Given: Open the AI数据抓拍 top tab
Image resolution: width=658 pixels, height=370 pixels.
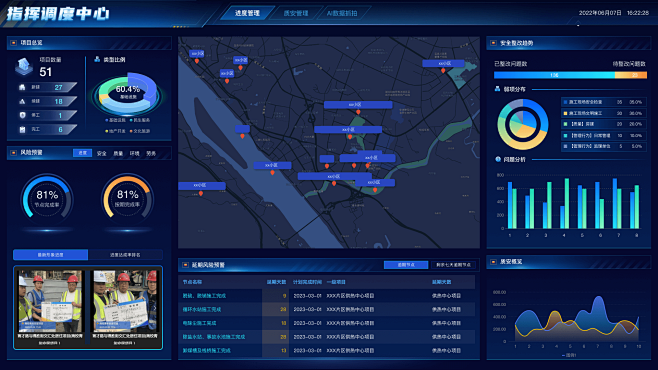Looking at the screenshot, I should point(342,13).
